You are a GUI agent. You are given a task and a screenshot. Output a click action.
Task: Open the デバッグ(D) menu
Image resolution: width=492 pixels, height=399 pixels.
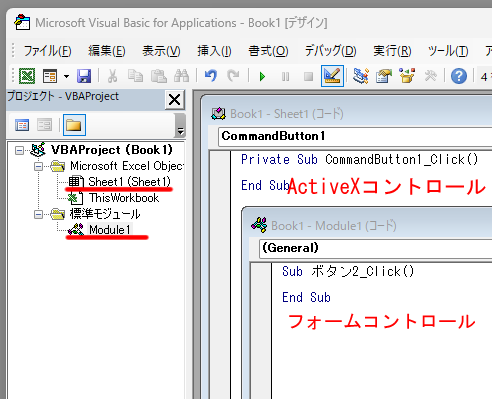pos(330,51)
